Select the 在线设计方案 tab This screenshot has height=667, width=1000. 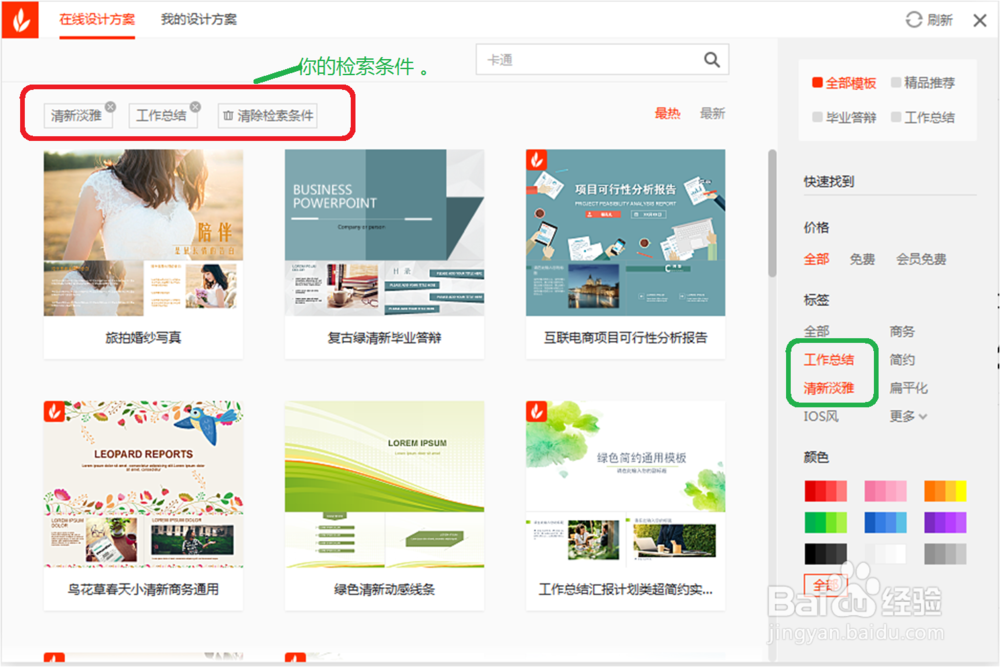(x=97, y=17)
